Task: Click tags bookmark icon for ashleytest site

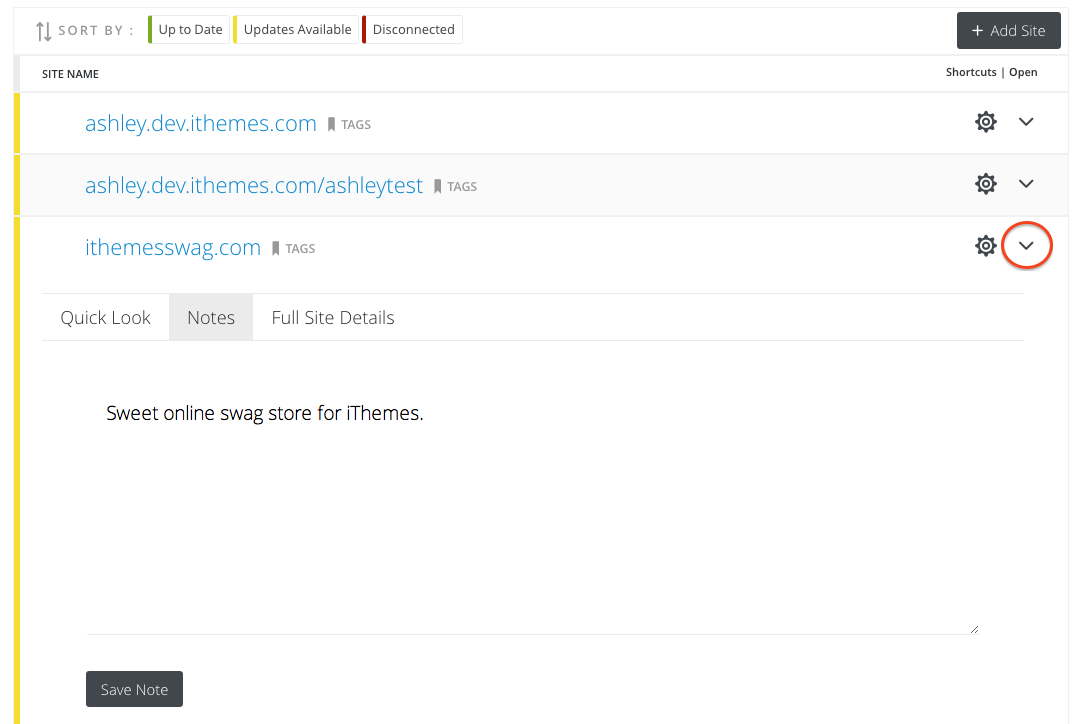Action: click(437, 186)
